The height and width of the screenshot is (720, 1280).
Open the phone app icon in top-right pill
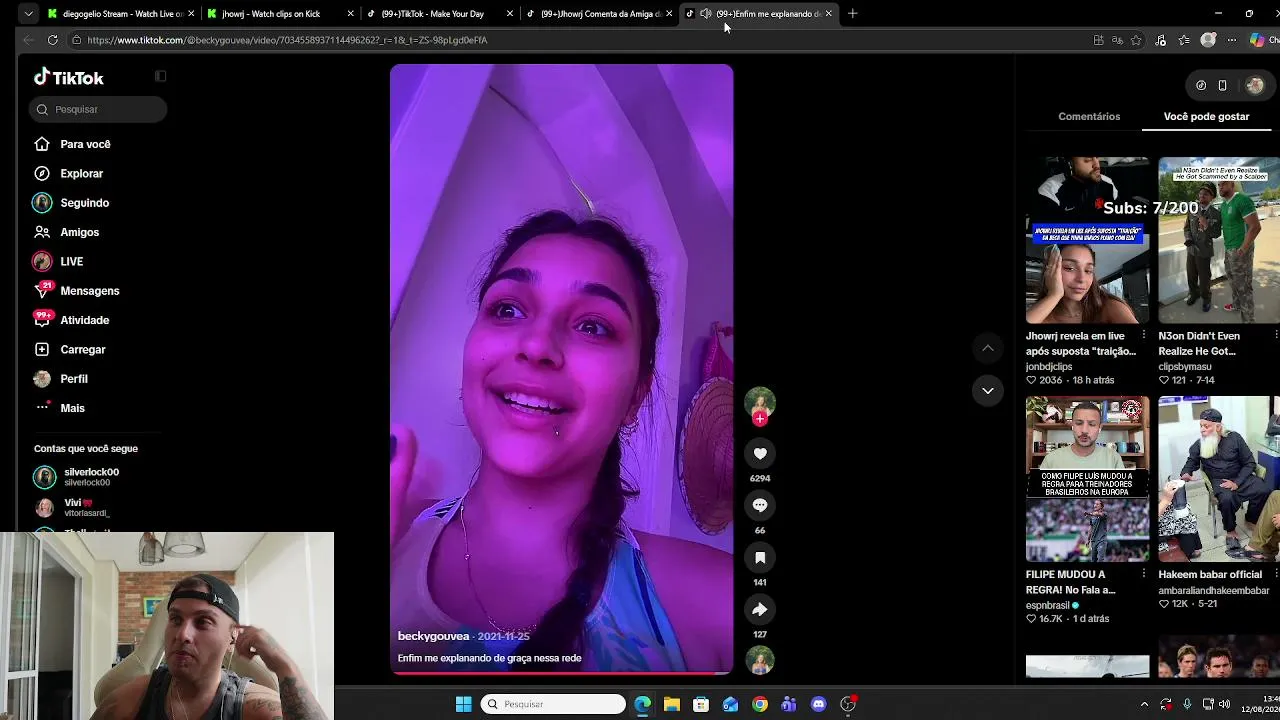click(x=1222, y=86)
